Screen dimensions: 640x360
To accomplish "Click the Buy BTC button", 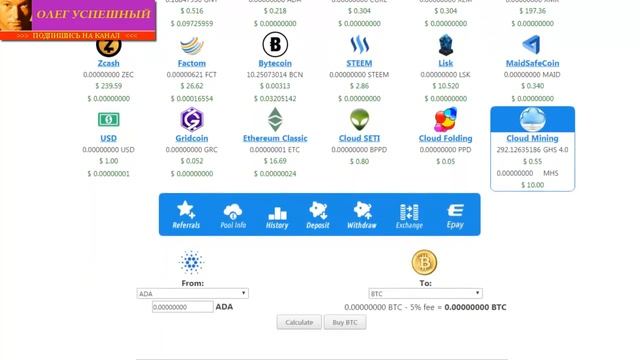I will pyautogui.click(x=345, y=322).
